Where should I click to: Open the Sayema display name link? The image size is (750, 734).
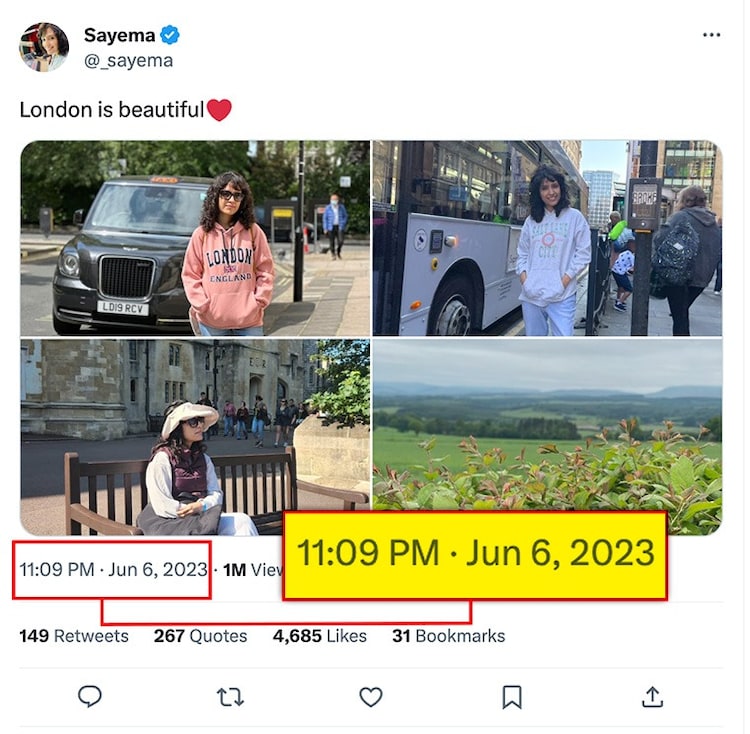point(119,35)
